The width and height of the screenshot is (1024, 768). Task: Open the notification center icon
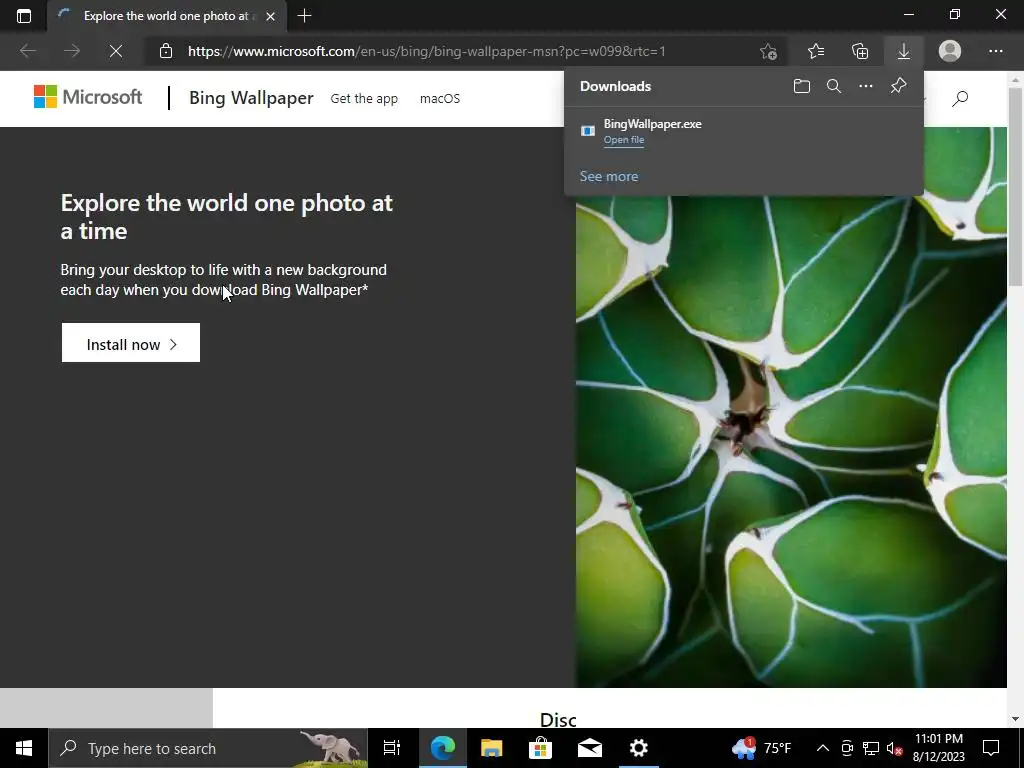coord(991,748)
